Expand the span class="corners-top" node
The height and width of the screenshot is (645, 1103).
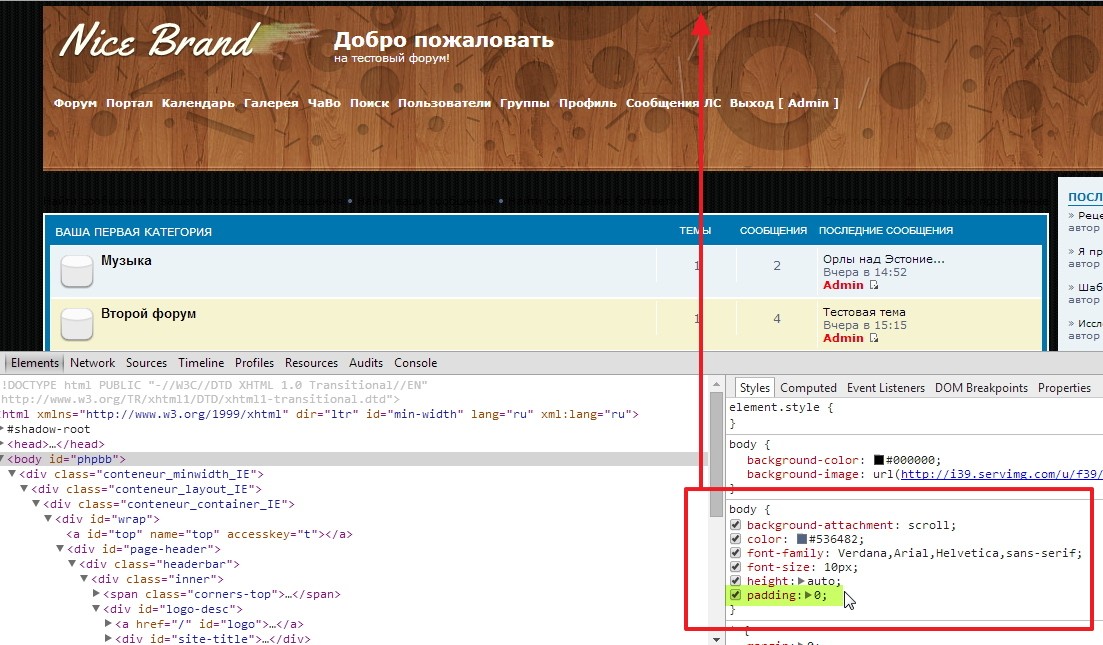point(96,594)
